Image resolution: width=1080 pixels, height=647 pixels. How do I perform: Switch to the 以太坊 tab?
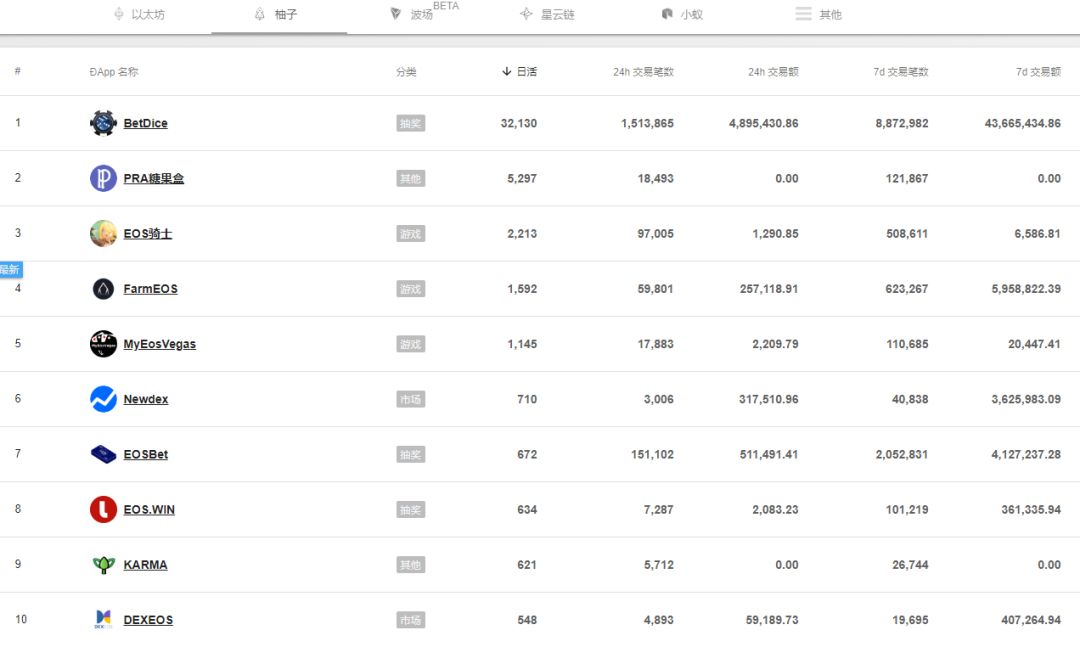pos(139,14)
